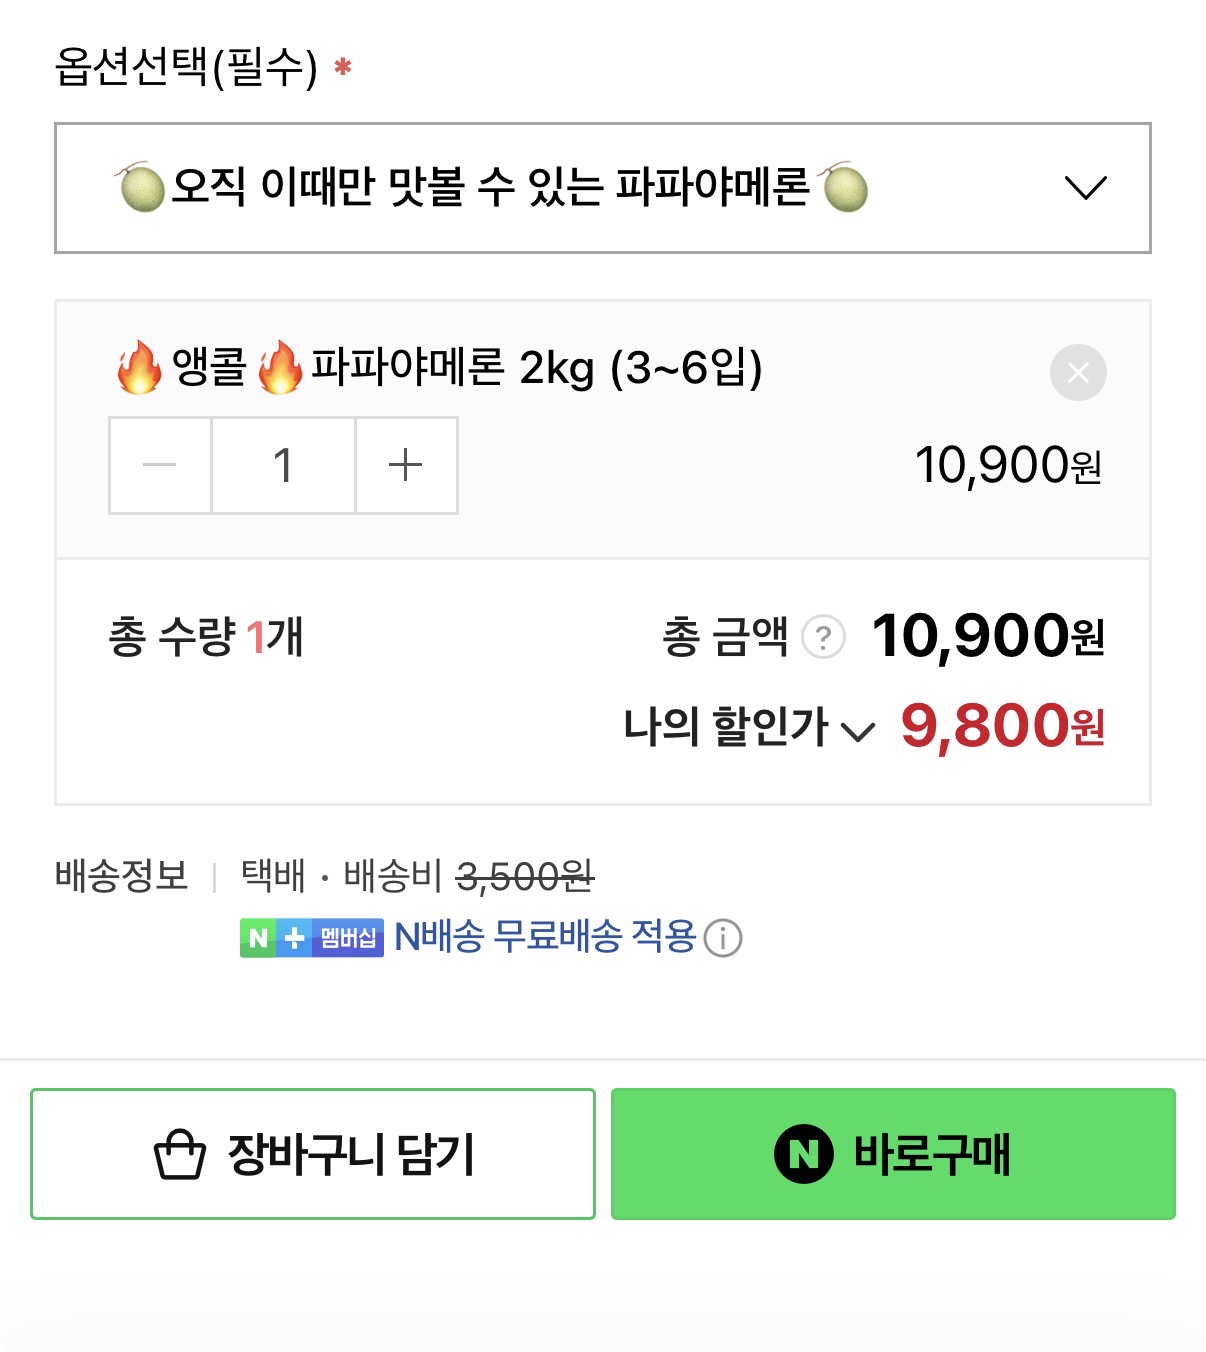Click the 파파야메론 2kg (3~6입) option title
The width and height of the screenshot is (1206, 1352).
[x=536, y=368]
